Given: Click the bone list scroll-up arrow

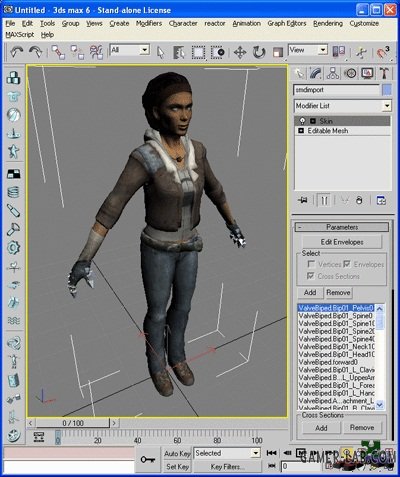Looking at the screenshot, I should [380, 308].
